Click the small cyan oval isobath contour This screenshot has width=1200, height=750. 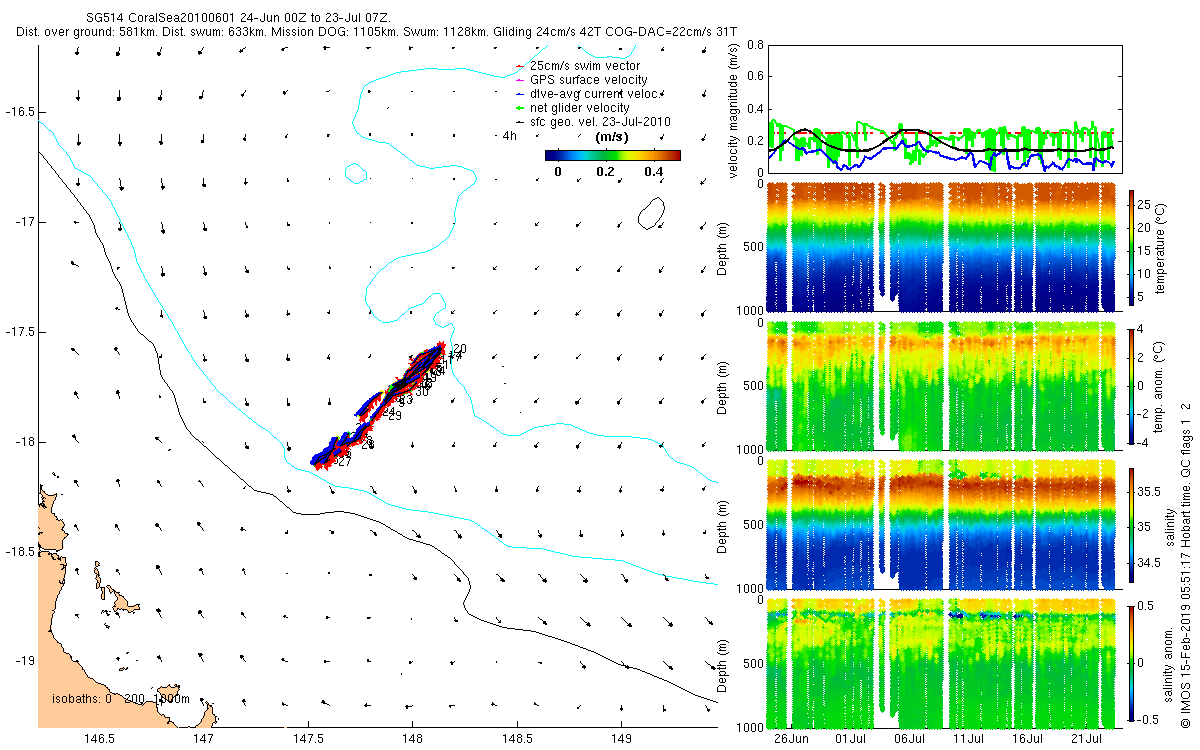pyautogui.click(x=355, y=174)
